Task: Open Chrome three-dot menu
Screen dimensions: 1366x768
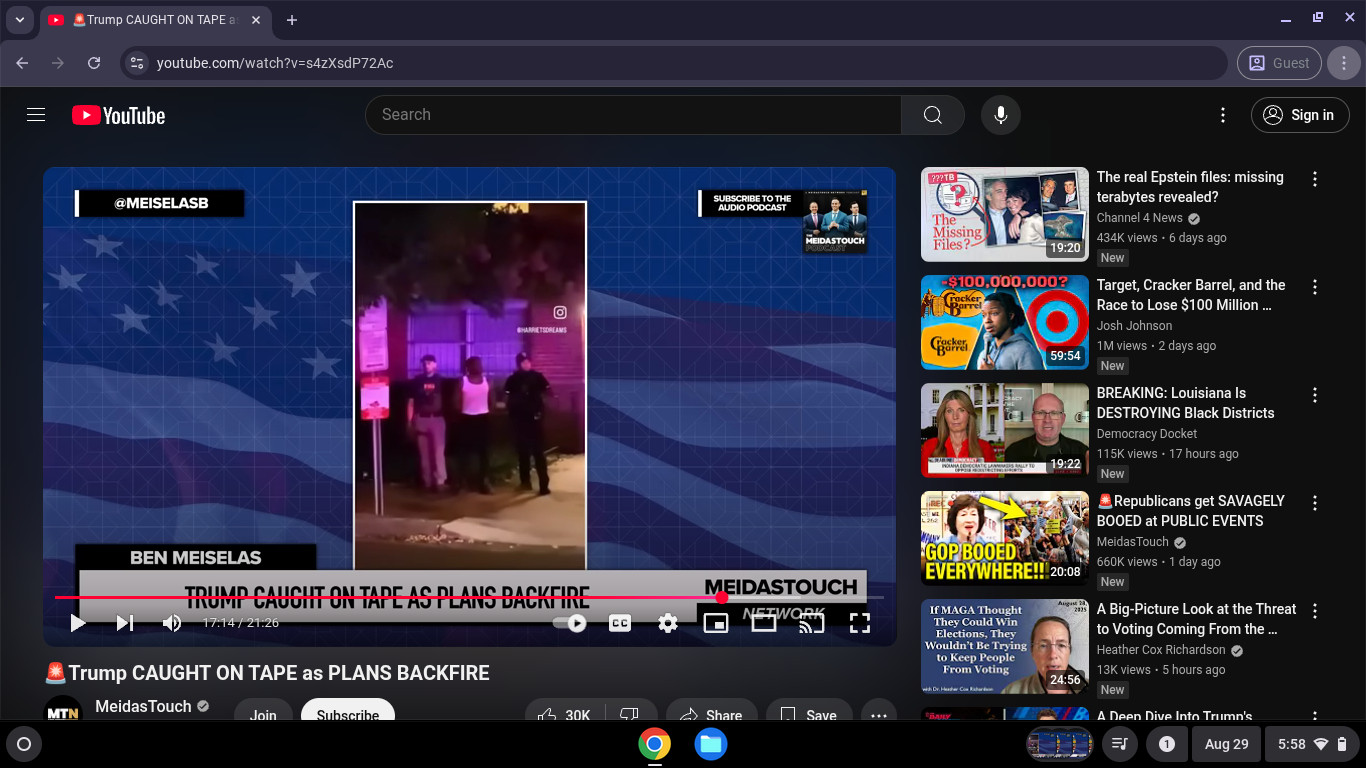Action: click(1344, 63)
